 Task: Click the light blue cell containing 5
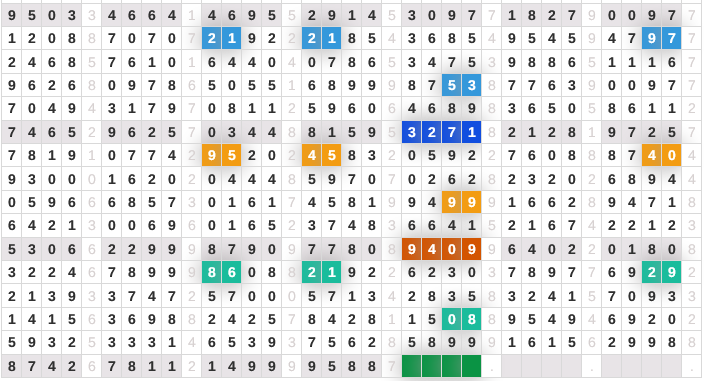pyautogui.click(x=452, y=85)
